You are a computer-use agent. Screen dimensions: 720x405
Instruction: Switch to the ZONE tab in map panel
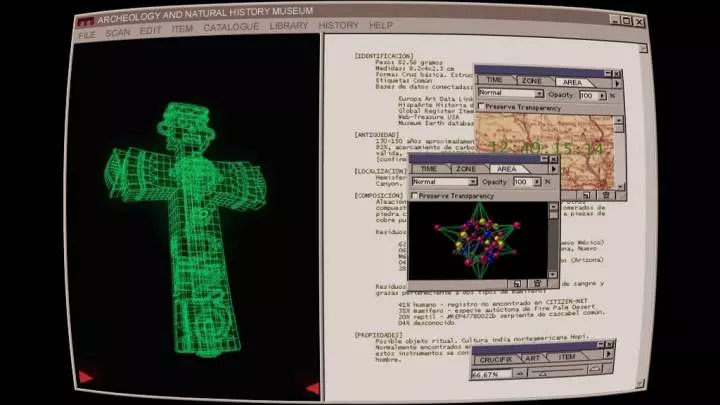click(532, 81)
